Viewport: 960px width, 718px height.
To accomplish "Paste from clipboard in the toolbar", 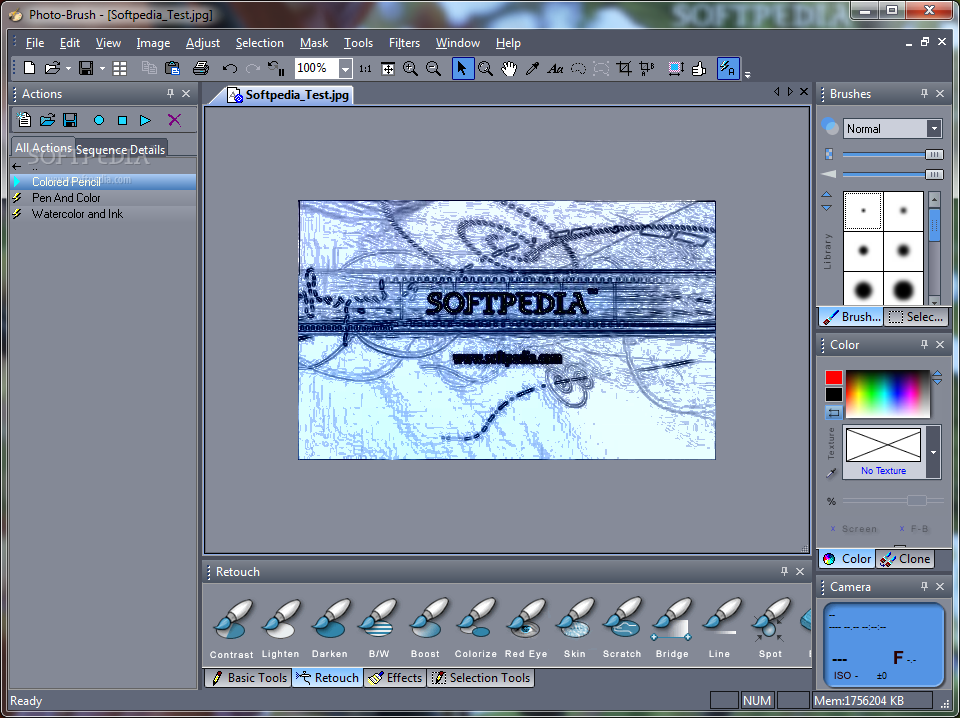I will coord(172,68).
